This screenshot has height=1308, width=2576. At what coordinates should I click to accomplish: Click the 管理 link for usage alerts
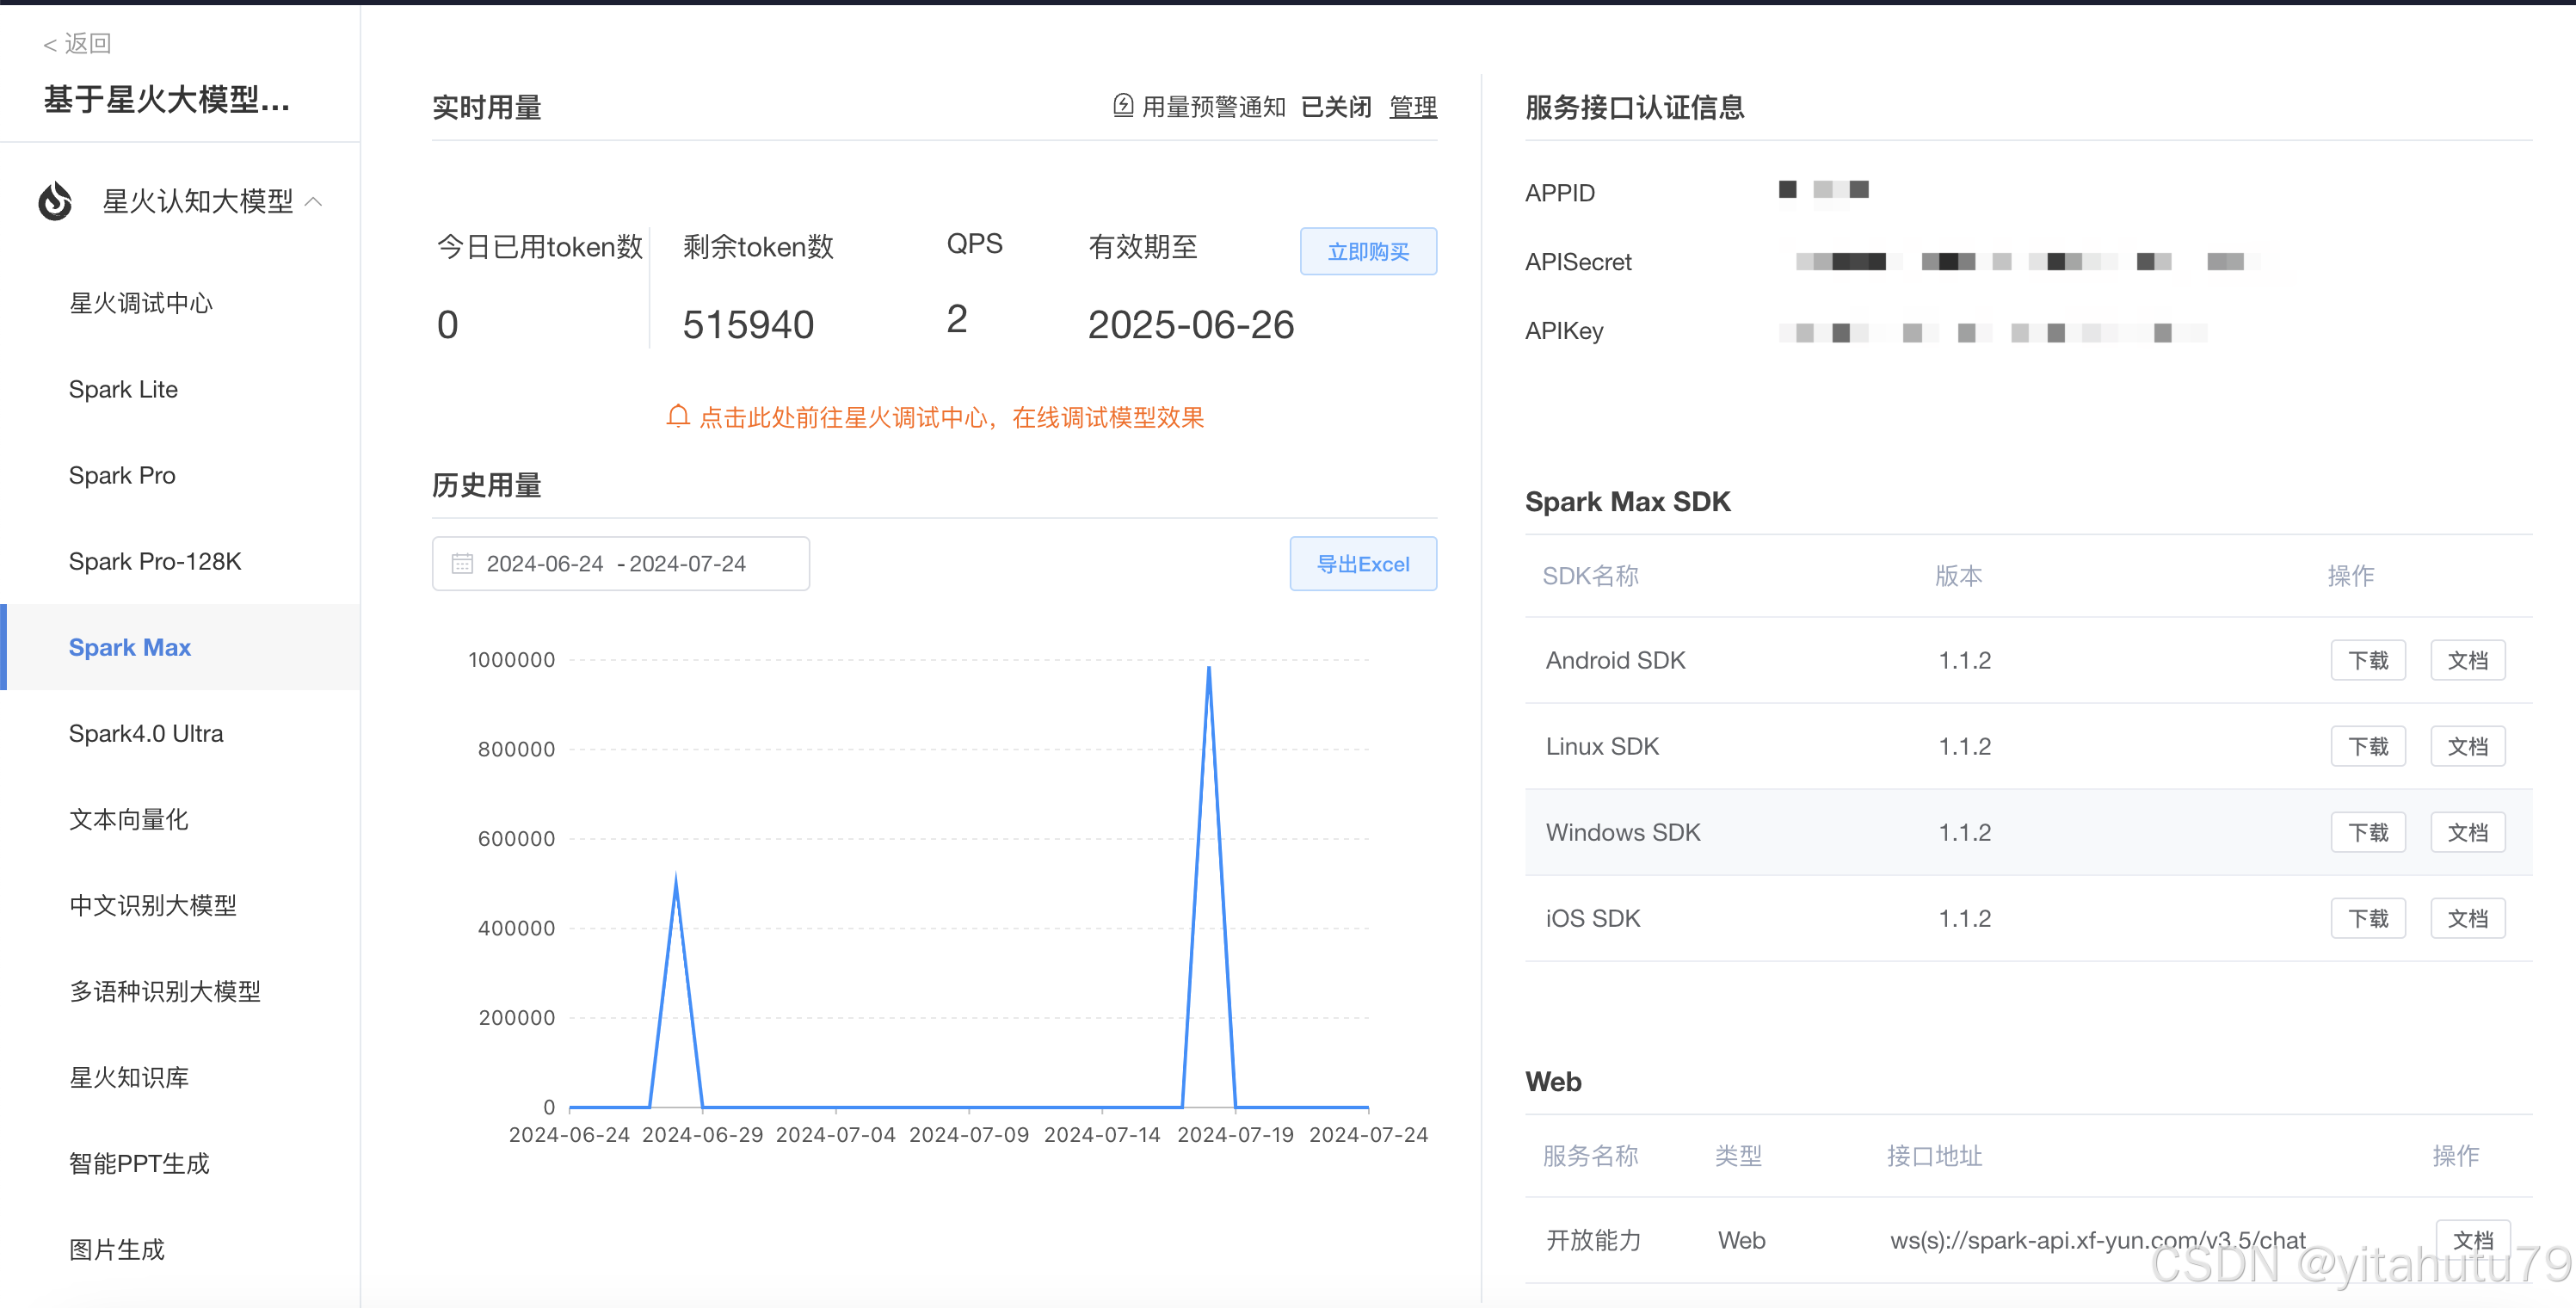point(1413,106)
